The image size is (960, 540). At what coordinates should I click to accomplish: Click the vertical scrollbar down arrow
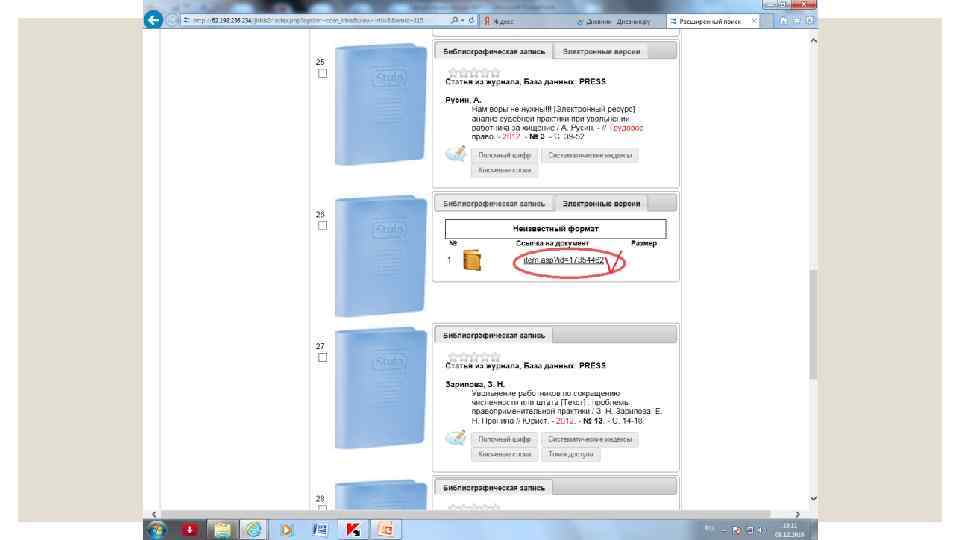tap(813, 499)
